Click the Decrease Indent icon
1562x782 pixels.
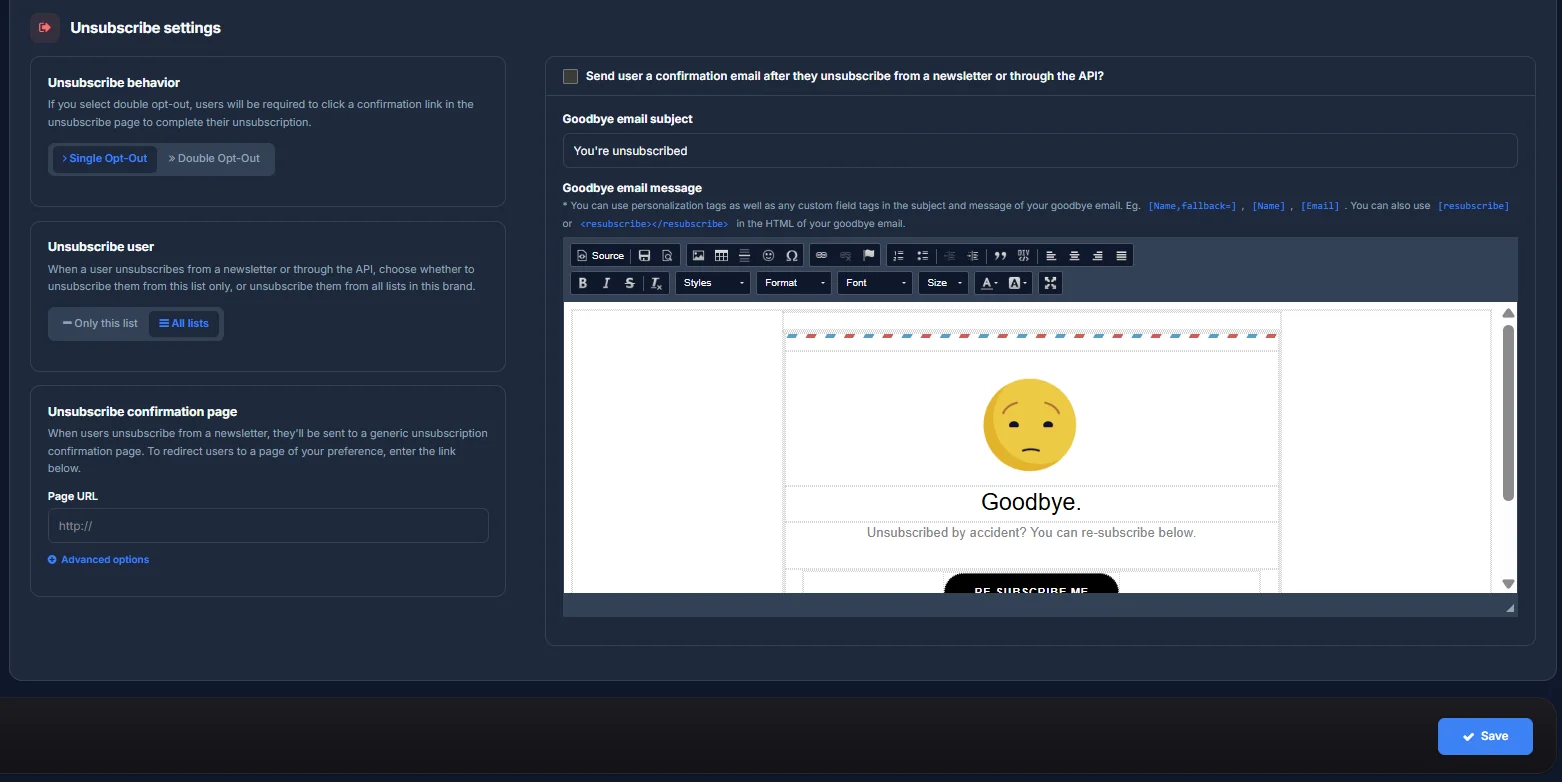(x=950, y=256)
